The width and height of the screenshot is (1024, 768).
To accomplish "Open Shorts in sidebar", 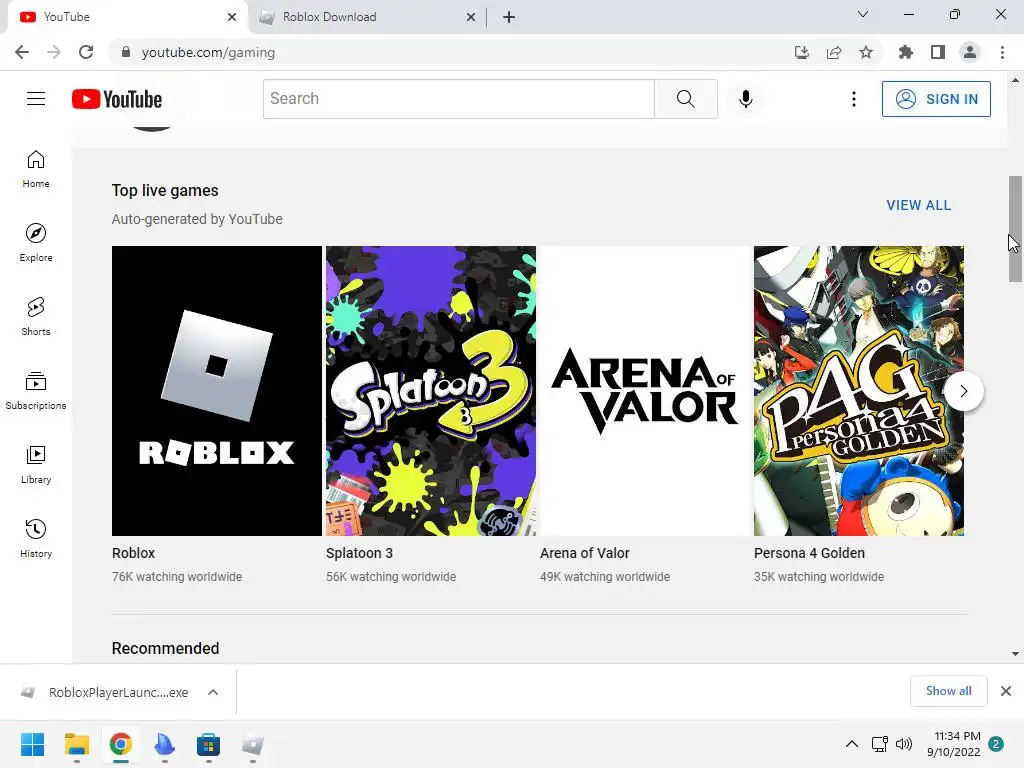I will point(36,317).
